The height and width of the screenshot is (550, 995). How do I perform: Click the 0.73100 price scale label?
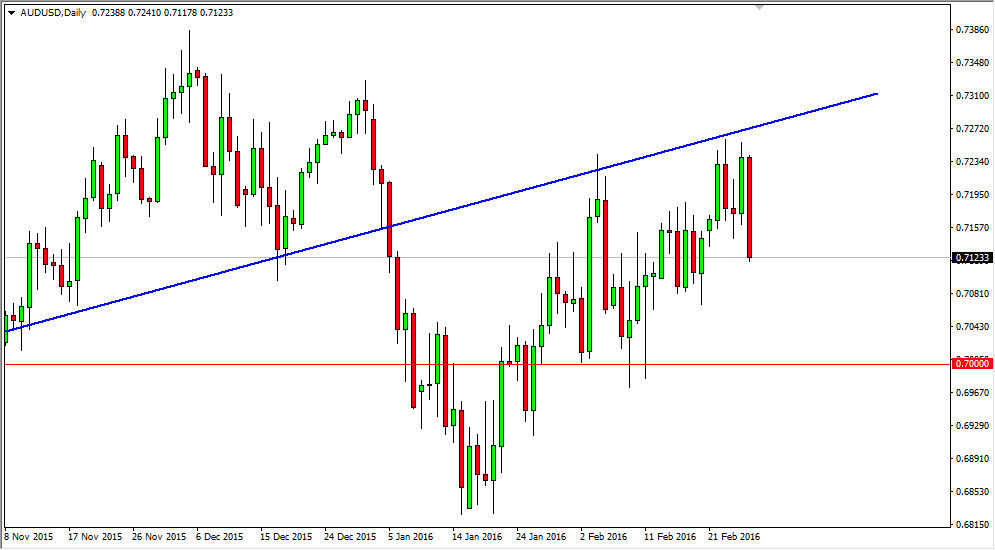[973, 96]
